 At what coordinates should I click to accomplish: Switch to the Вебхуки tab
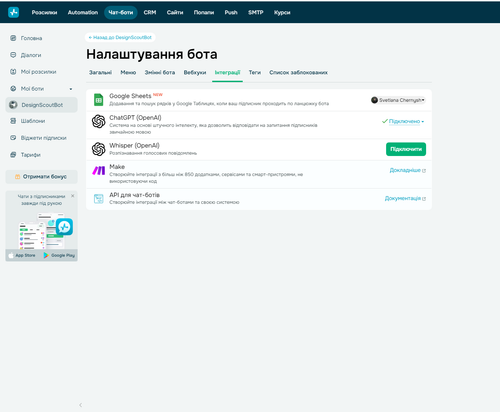click(x=195, y=72)
